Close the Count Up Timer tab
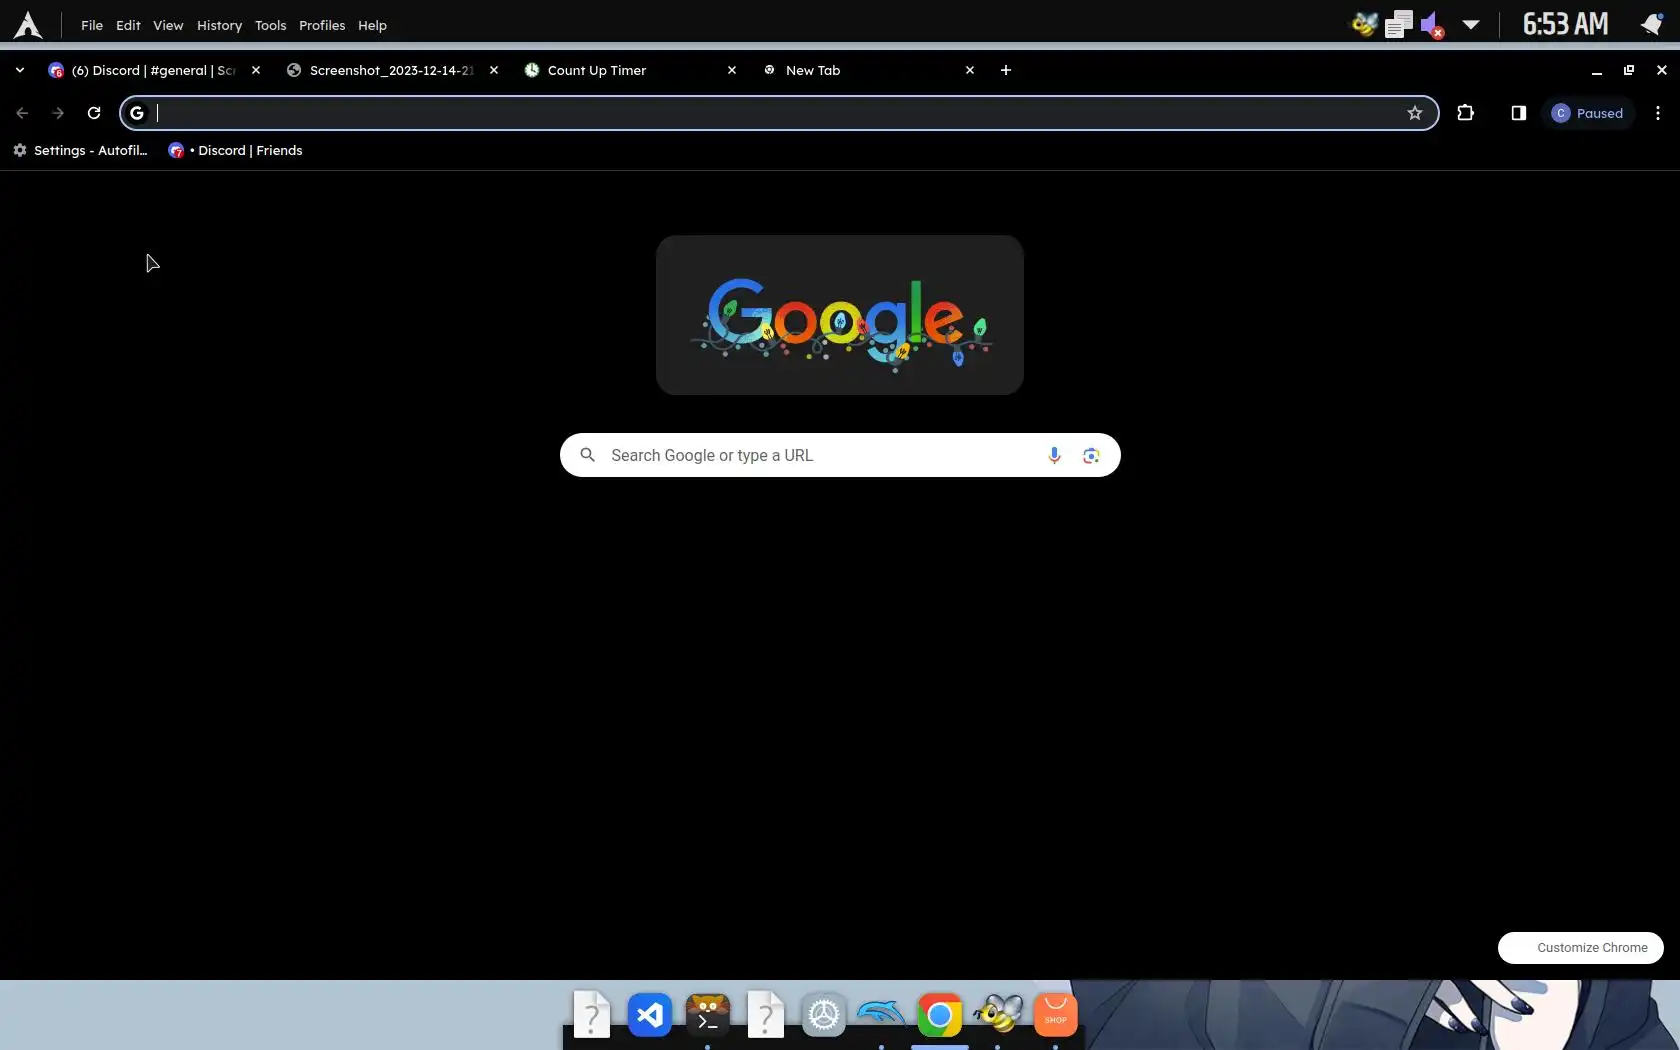This screenshot has width=1680, height=1050. tap(732, 70)
